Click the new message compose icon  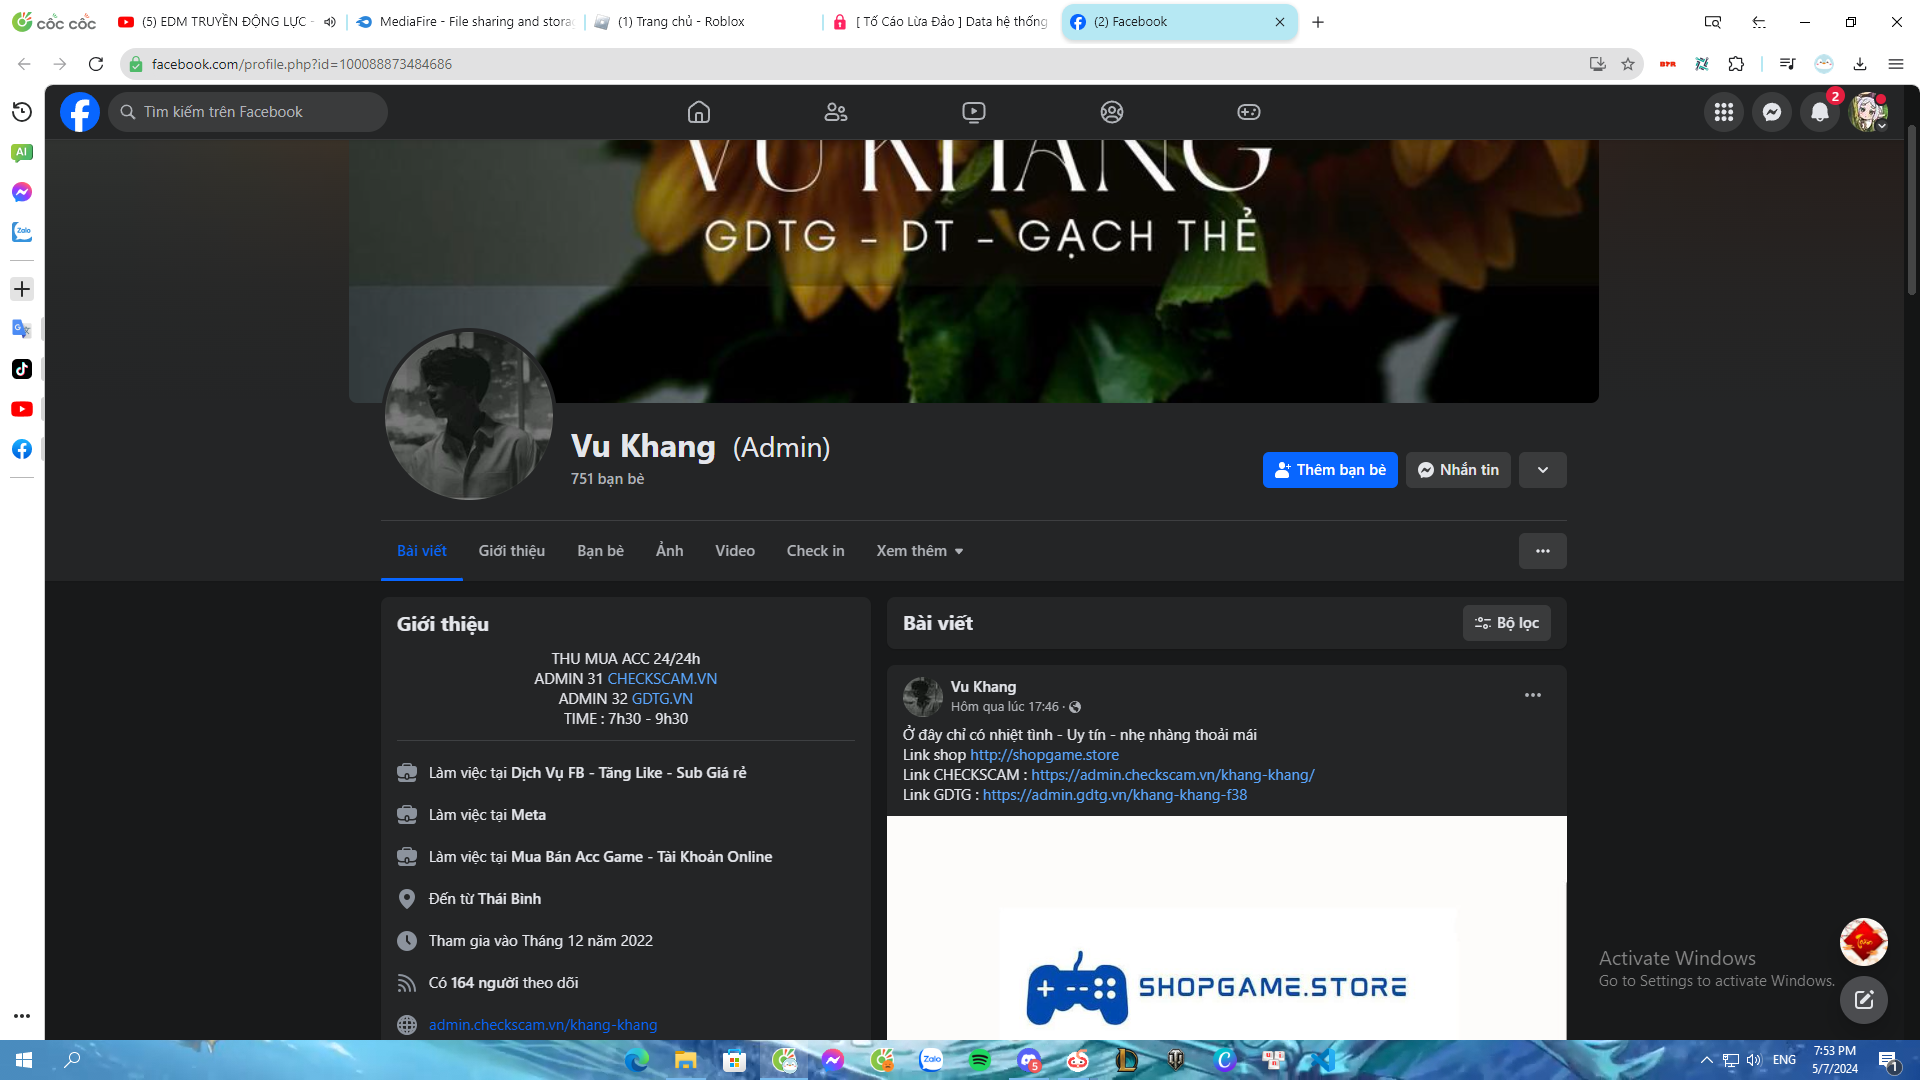click(1864, 999)
